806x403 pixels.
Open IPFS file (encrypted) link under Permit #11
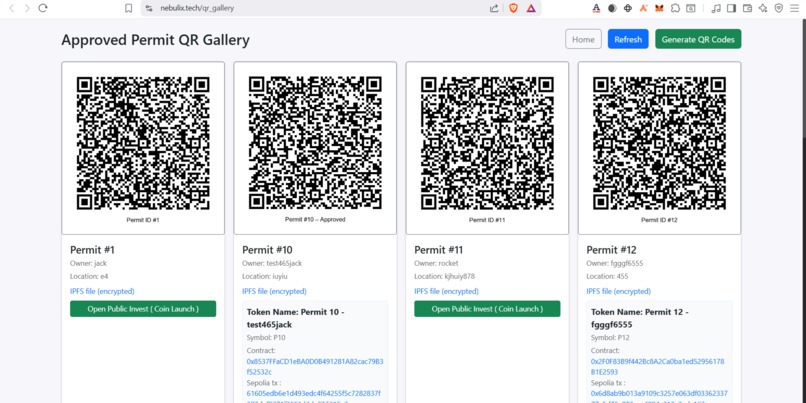(x=447, y=291)
